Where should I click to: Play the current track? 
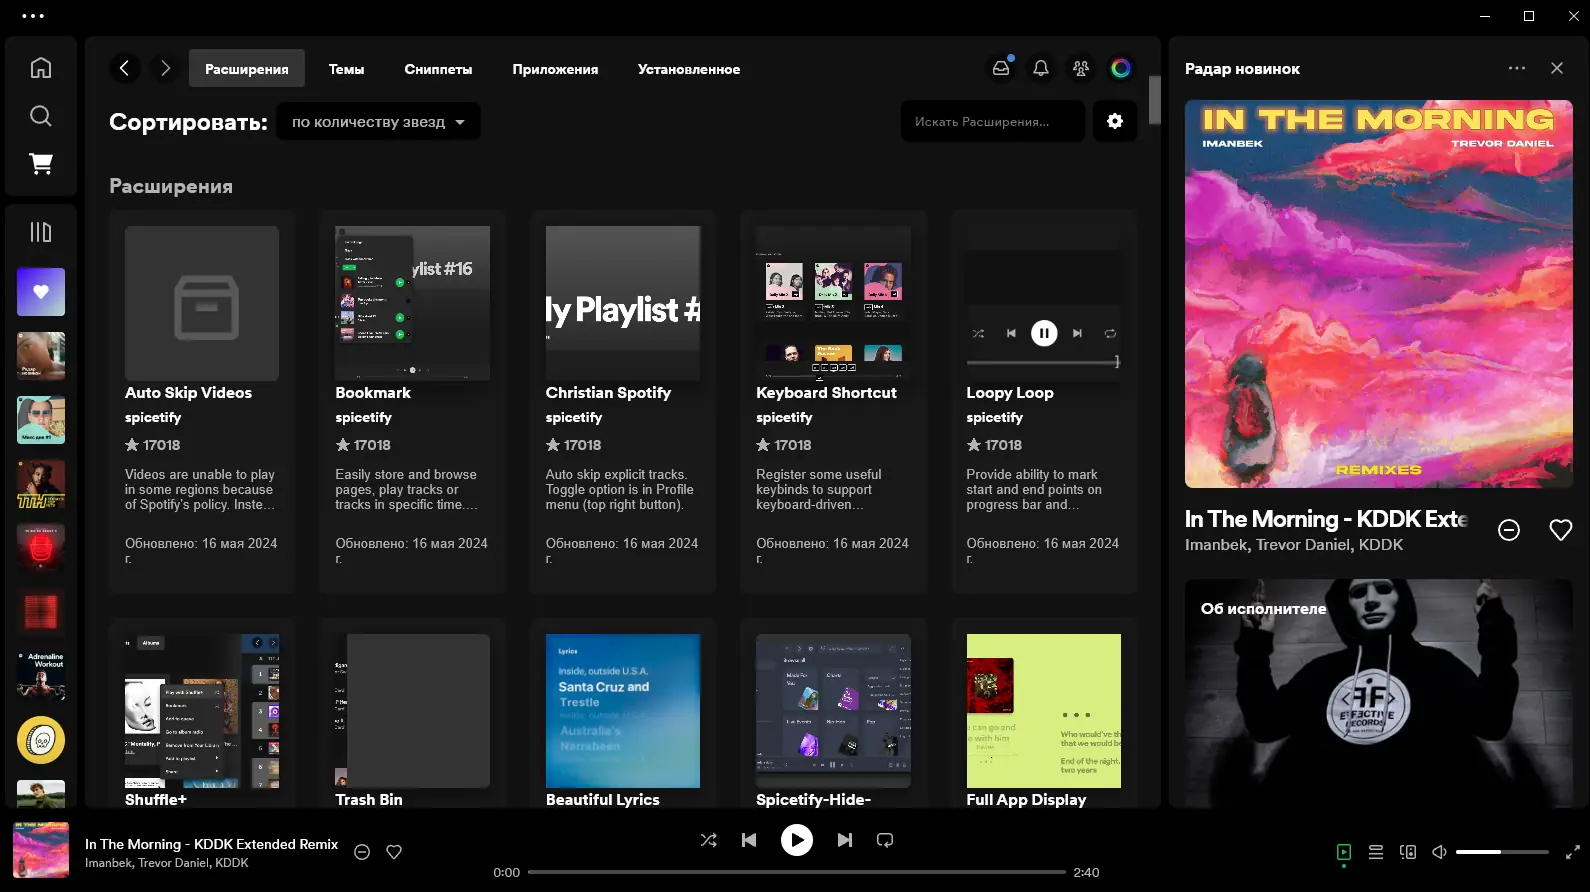(x=797, y=840)
